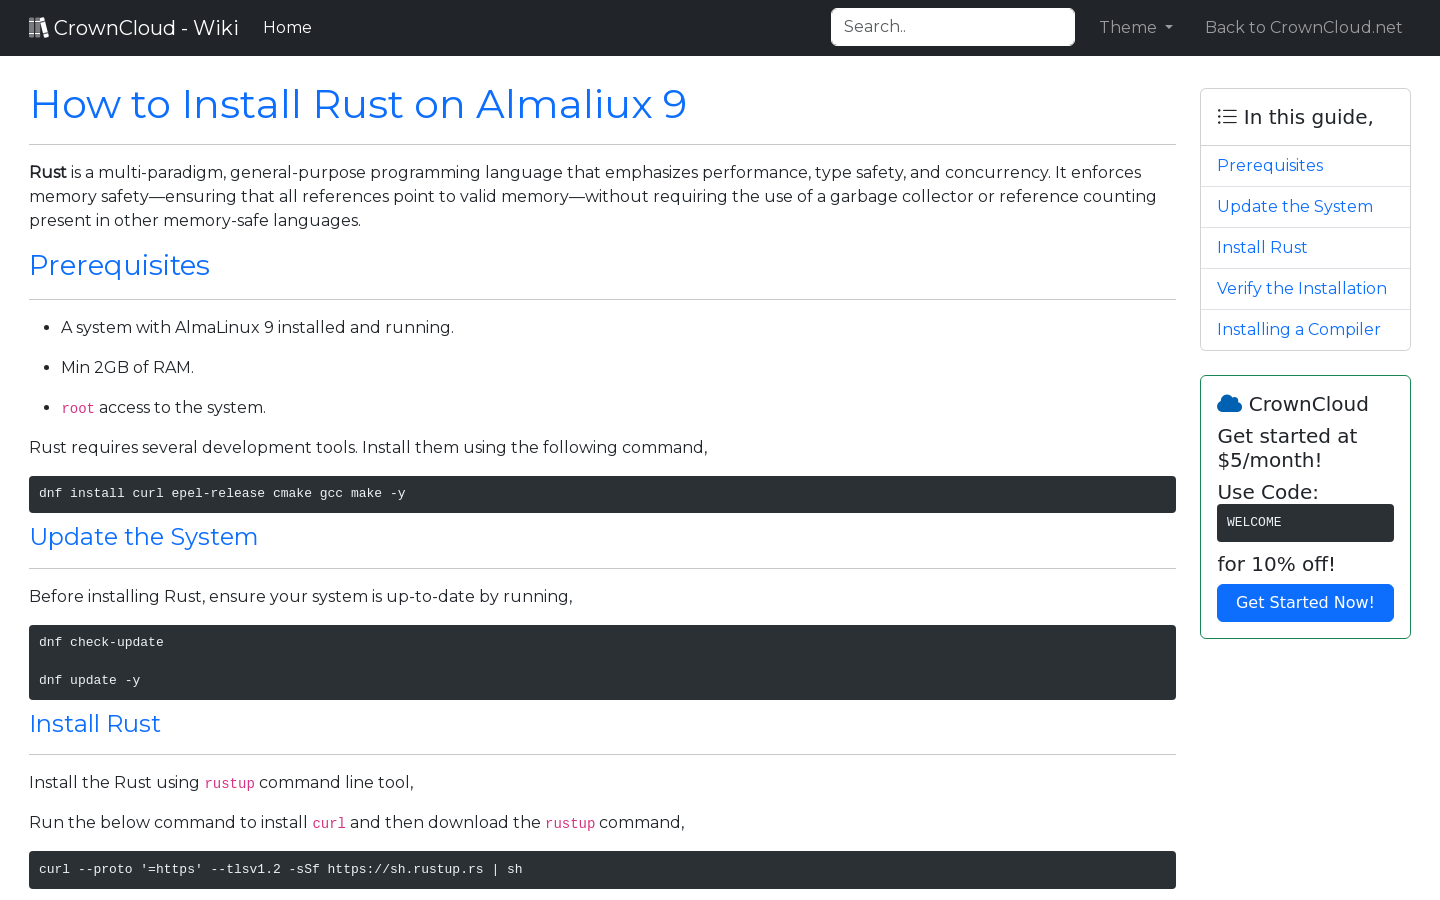
Task: Click the dnf install curl epel-release code block
Action: (602, 494)
